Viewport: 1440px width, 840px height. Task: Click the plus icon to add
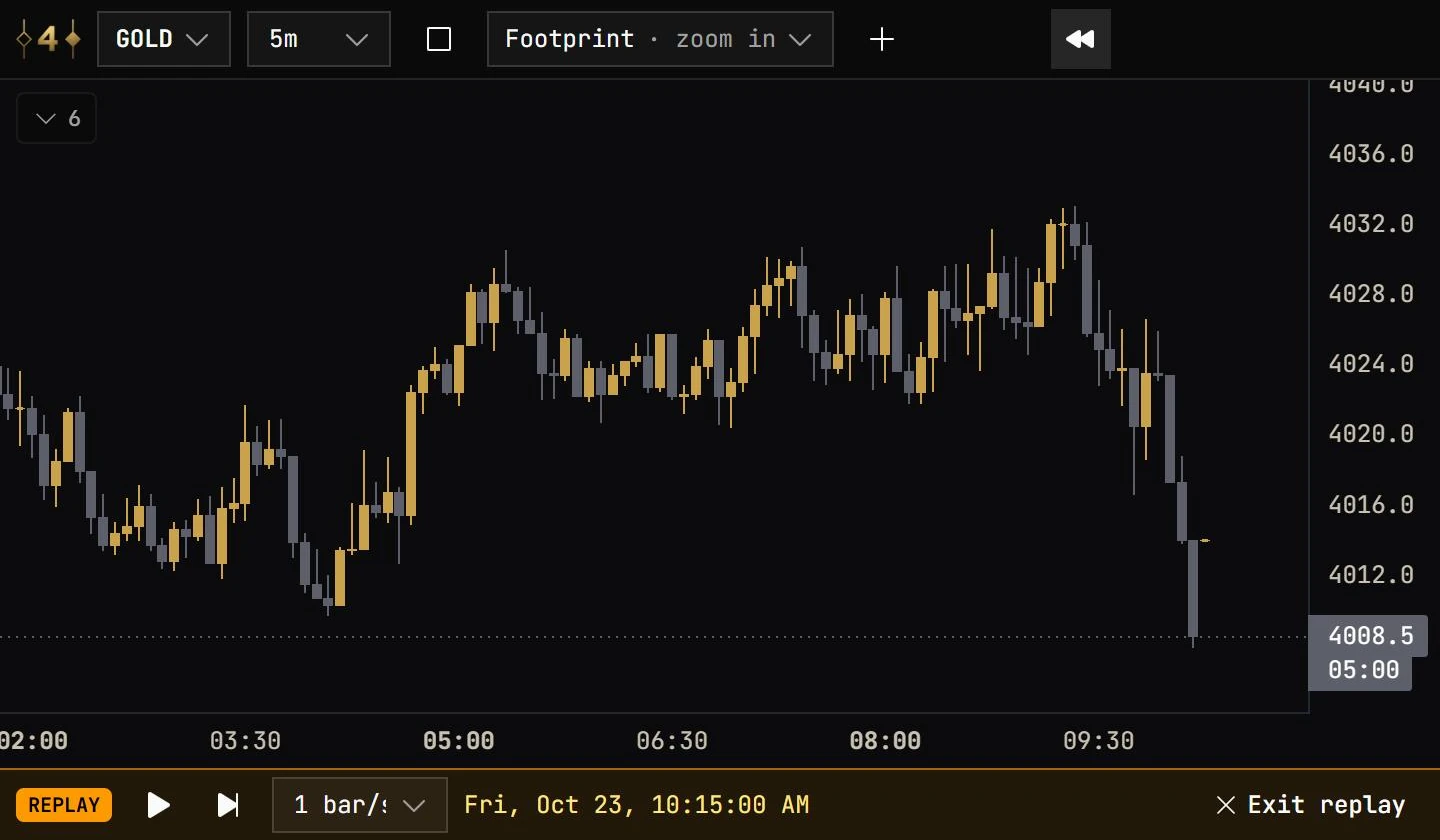[881, 39]
